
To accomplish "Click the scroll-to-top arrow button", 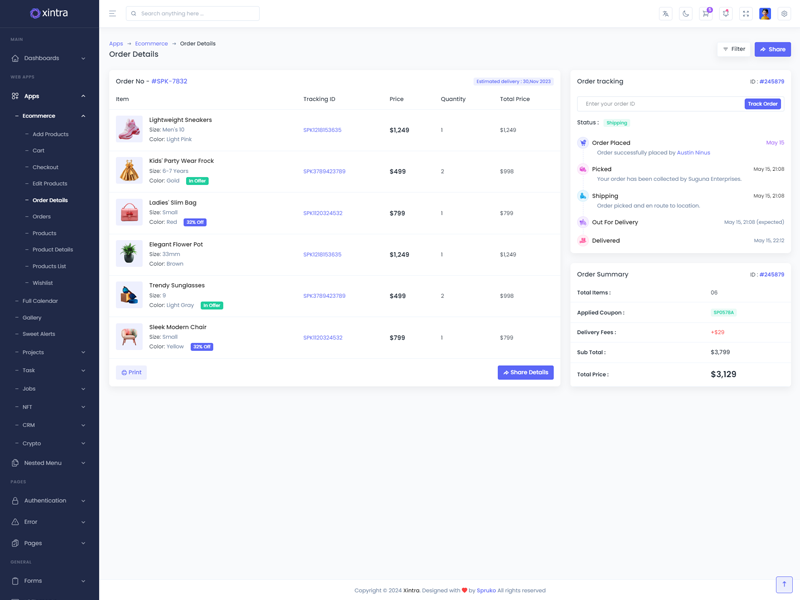I will [784, 584].
